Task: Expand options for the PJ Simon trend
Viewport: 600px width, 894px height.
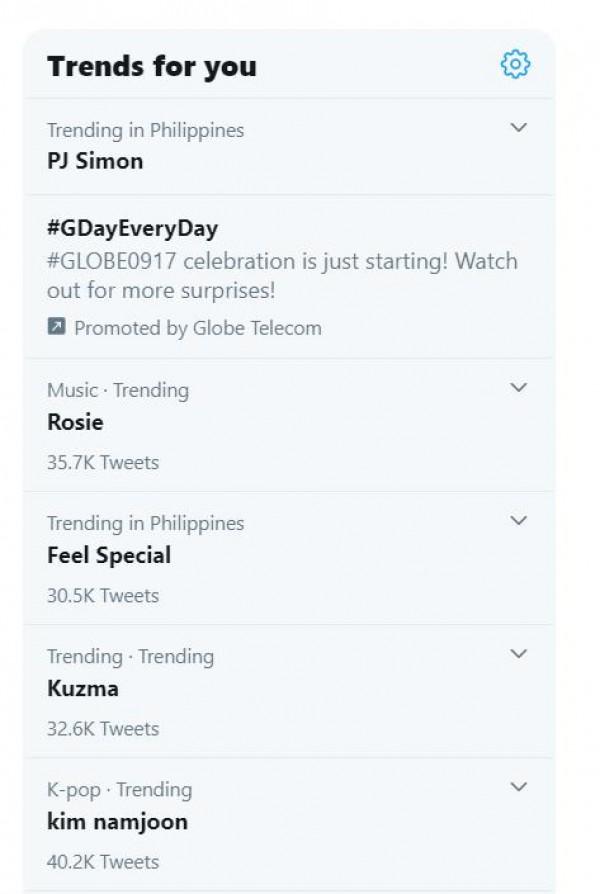Action: pos(517,127)
